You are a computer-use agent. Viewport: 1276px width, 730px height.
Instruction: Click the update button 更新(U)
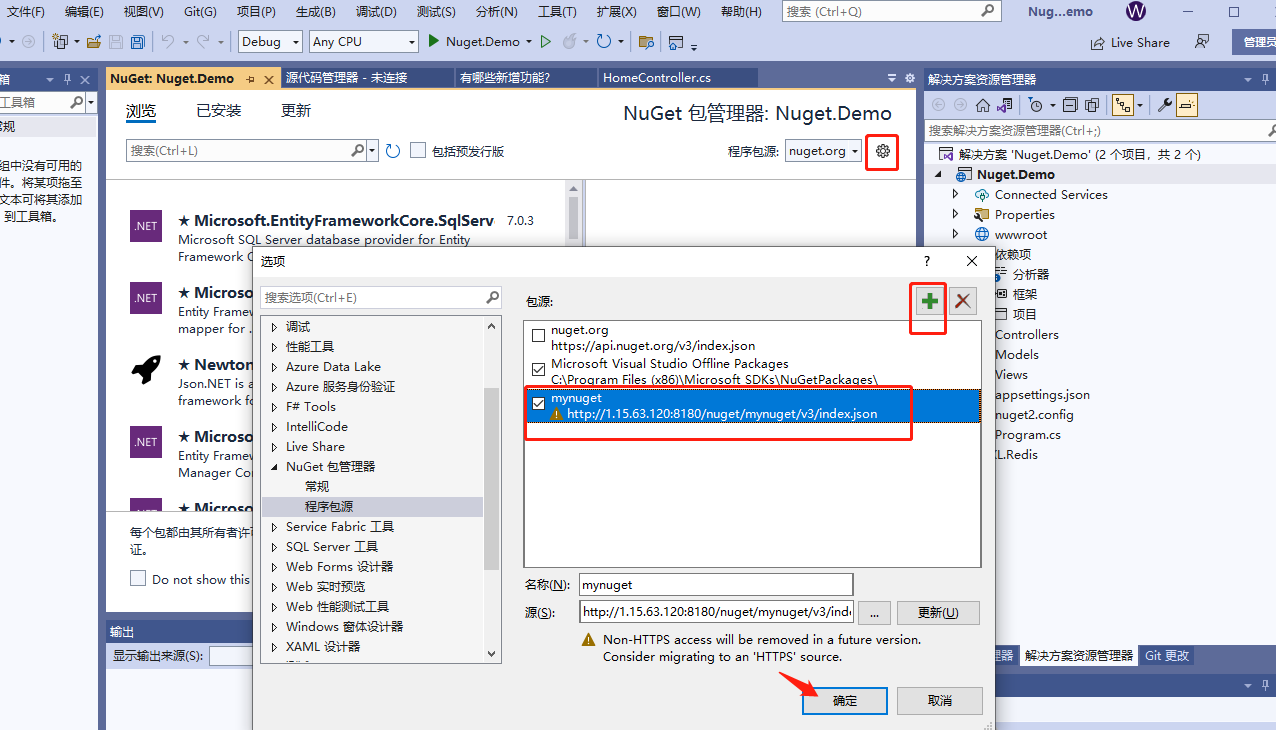938,612
